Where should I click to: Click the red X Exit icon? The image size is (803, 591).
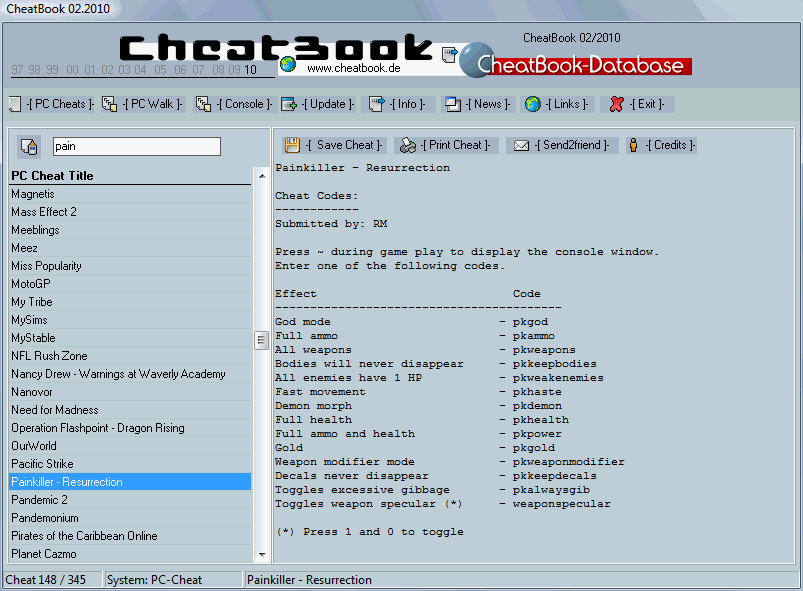[617, 104]
